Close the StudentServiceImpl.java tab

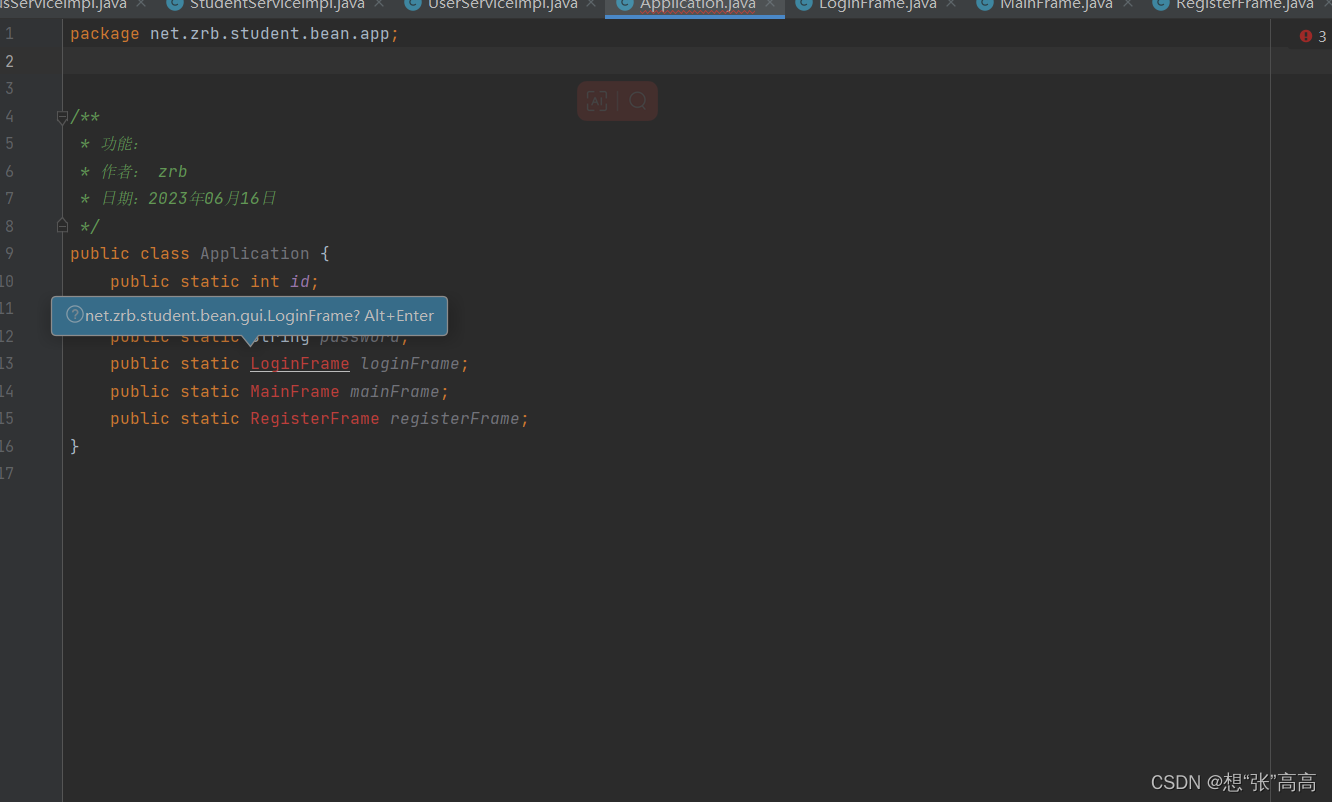pyautogui.click(x=379, y=4)
